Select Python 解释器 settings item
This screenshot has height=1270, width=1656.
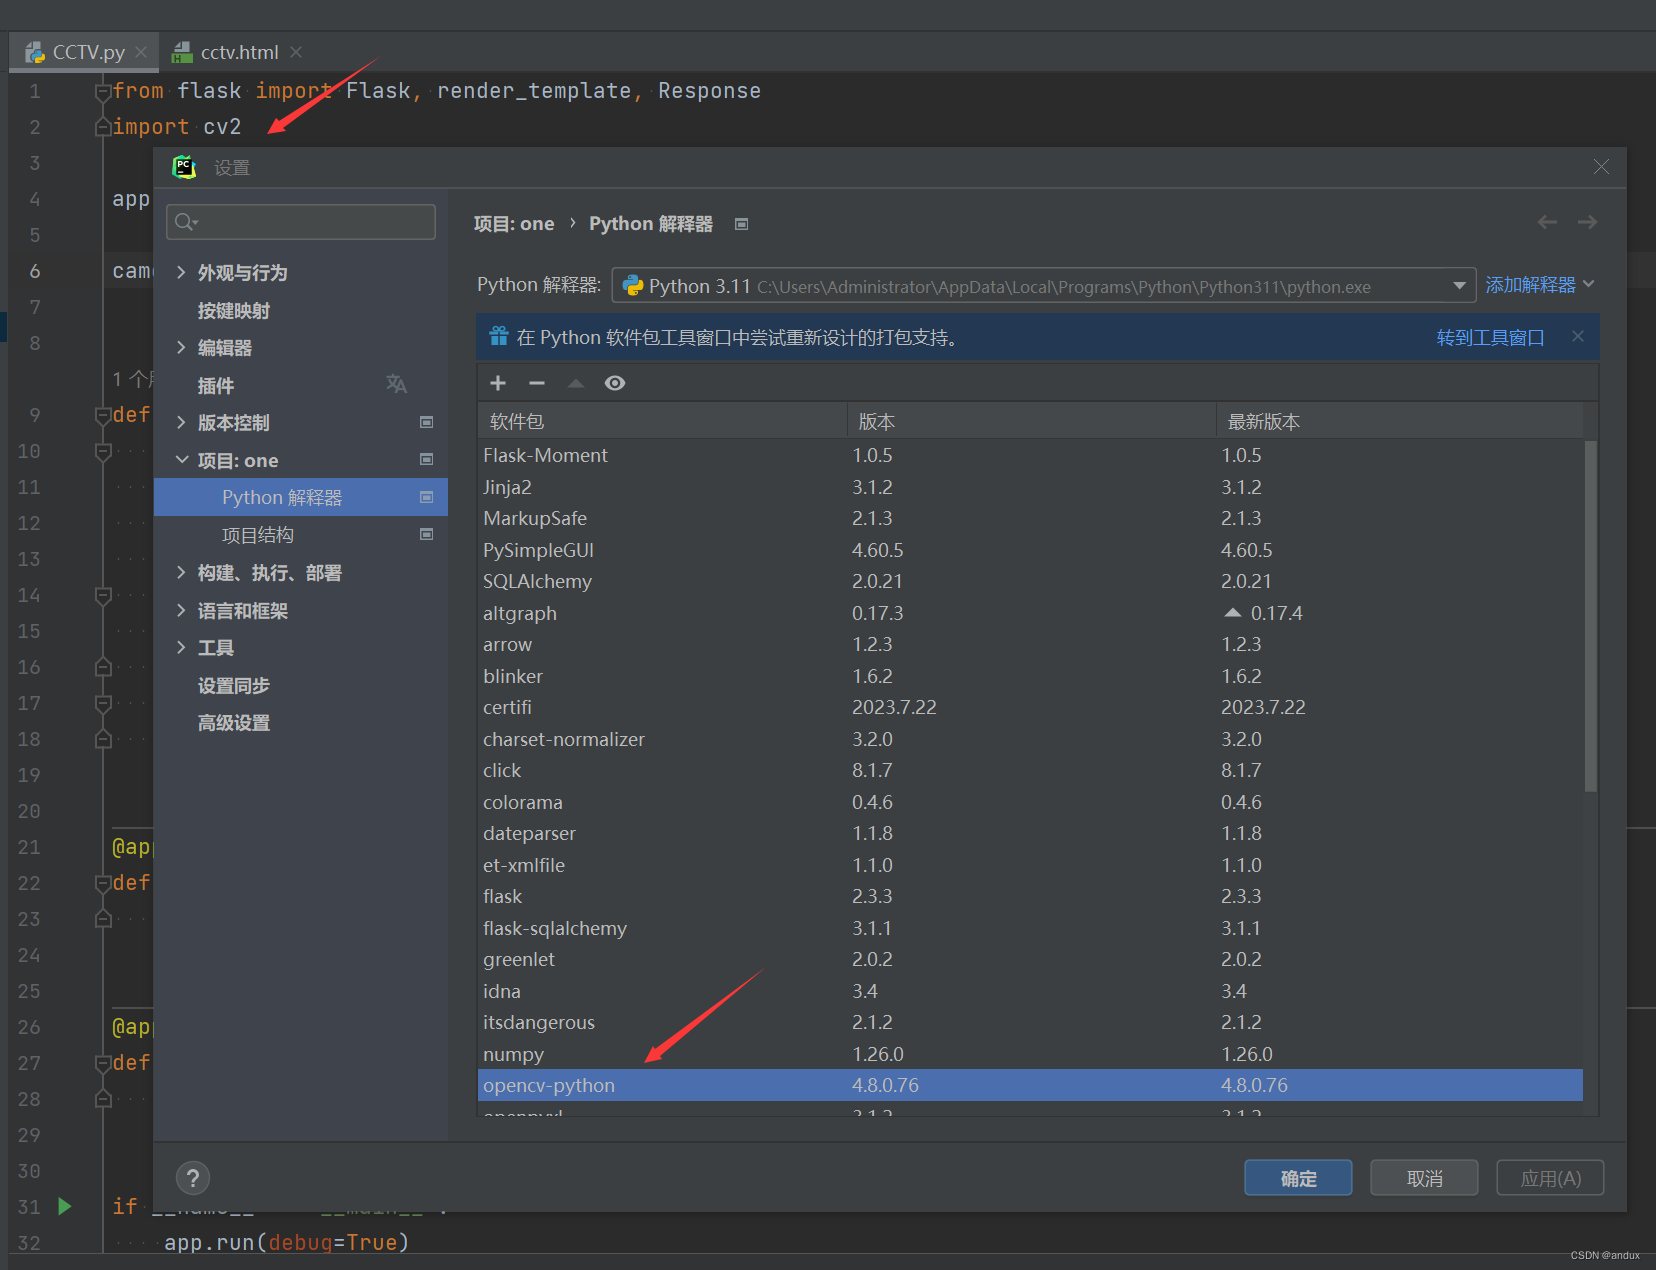click(x=301, y=497)
